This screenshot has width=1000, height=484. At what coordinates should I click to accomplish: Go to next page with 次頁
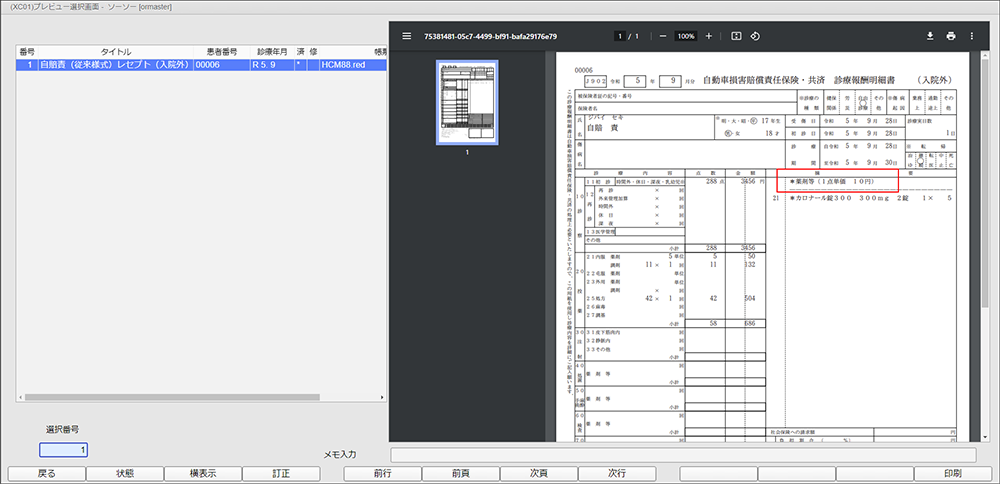click(x=539, y=474)
